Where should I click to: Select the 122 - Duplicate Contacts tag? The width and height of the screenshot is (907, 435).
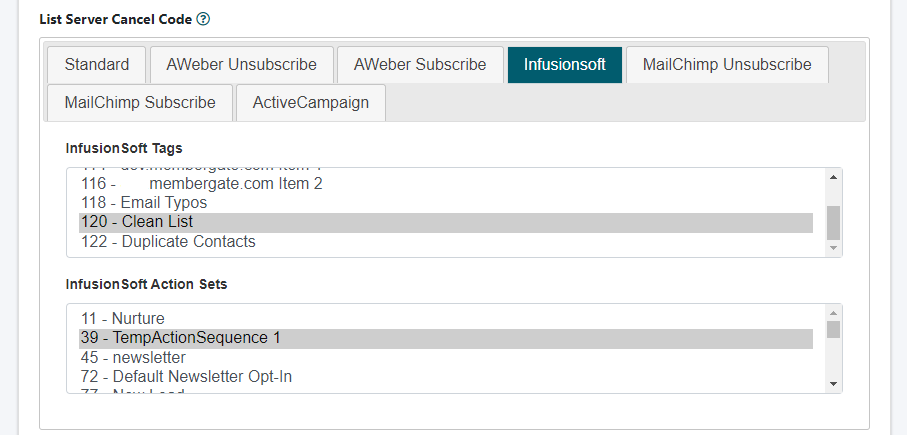[x=445, y=242]
